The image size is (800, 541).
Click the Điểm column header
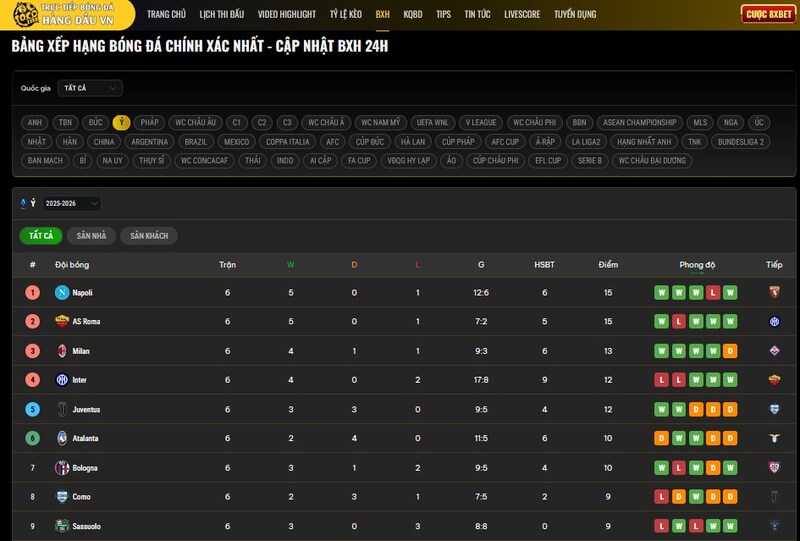tap(608, 265)
